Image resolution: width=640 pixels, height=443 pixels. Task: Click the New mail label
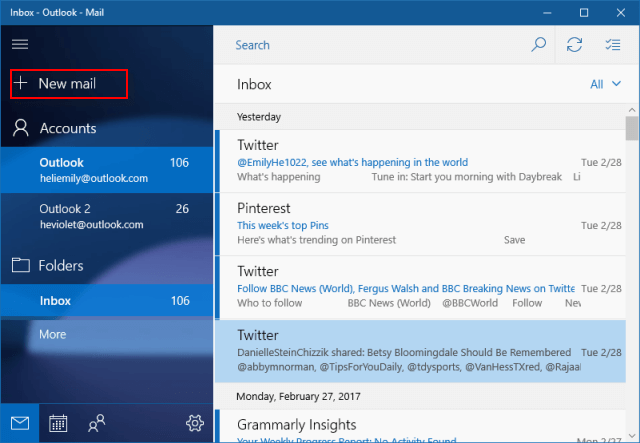(67, 83)
